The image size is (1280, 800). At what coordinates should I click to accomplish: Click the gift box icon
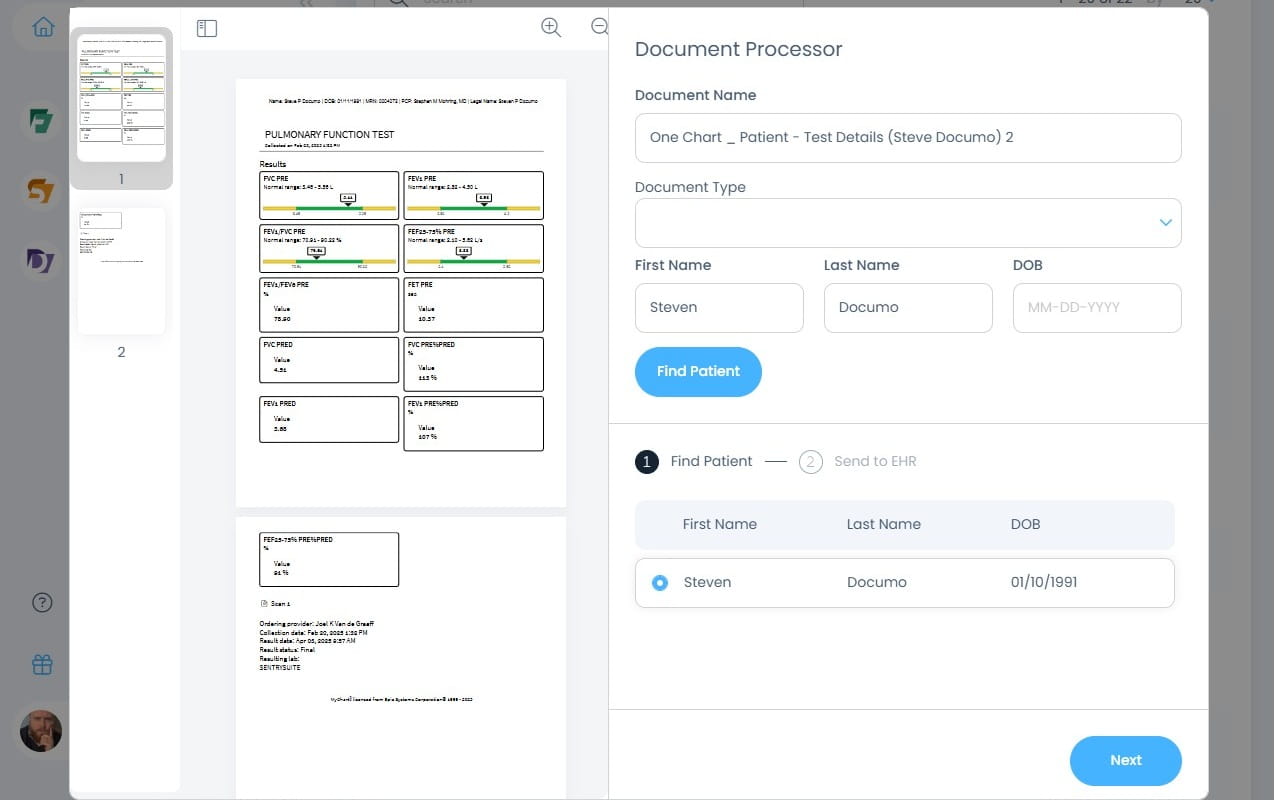pos(42,665)
